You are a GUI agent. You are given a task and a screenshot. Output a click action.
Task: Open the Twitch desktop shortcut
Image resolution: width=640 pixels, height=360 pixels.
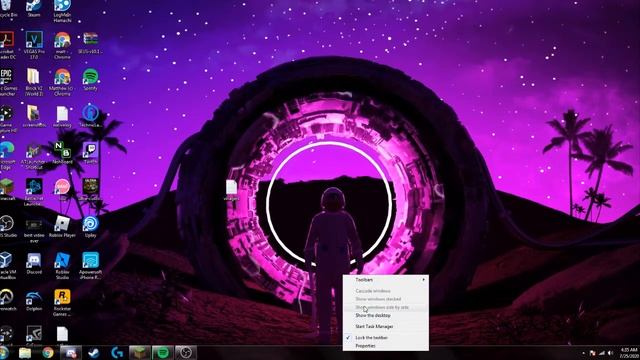coord(90,153)
